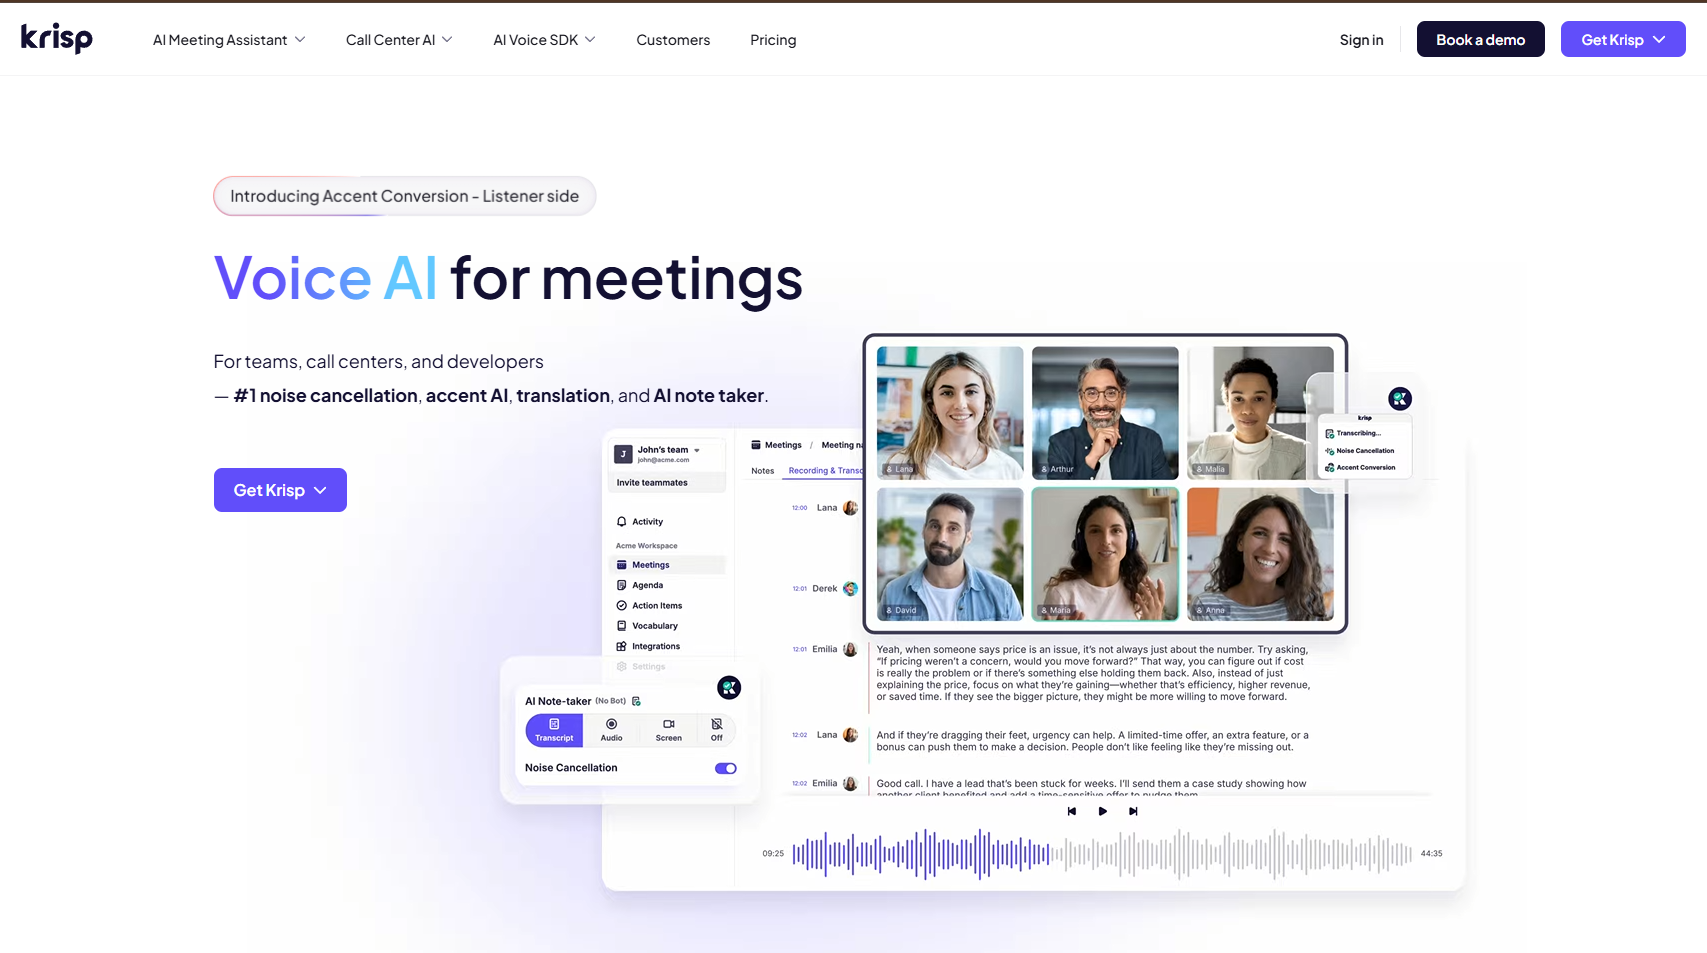The height and width of the screenshot is (953, 1707).
Task: Skip to next track in audio player
Action: tap(1133, 811)
